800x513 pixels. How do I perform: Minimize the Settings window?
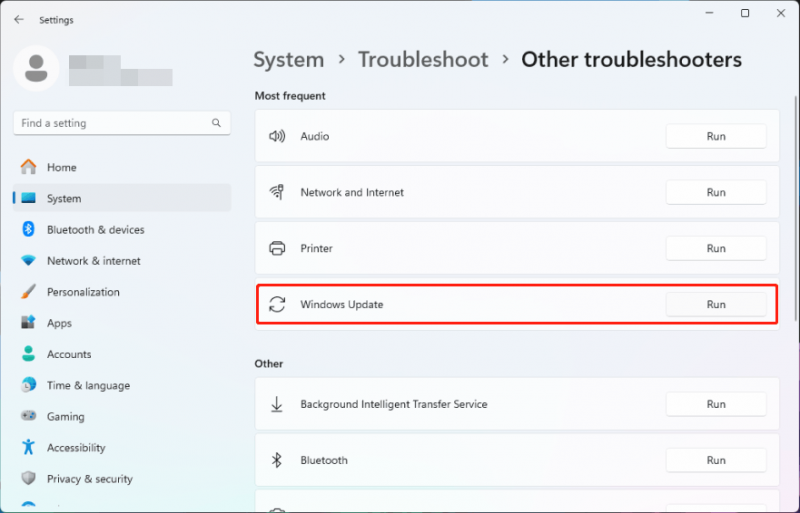tap(709, 13)
